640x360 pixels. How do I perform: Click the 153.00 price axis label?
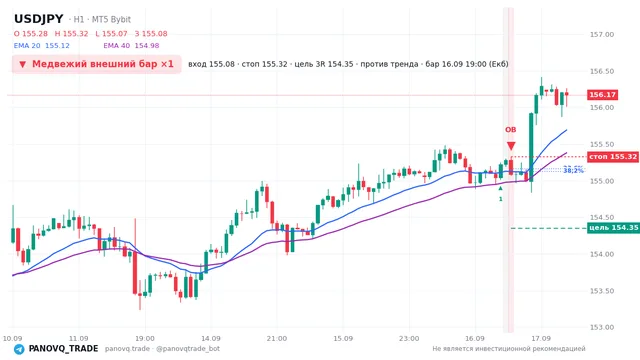(602, 327)
